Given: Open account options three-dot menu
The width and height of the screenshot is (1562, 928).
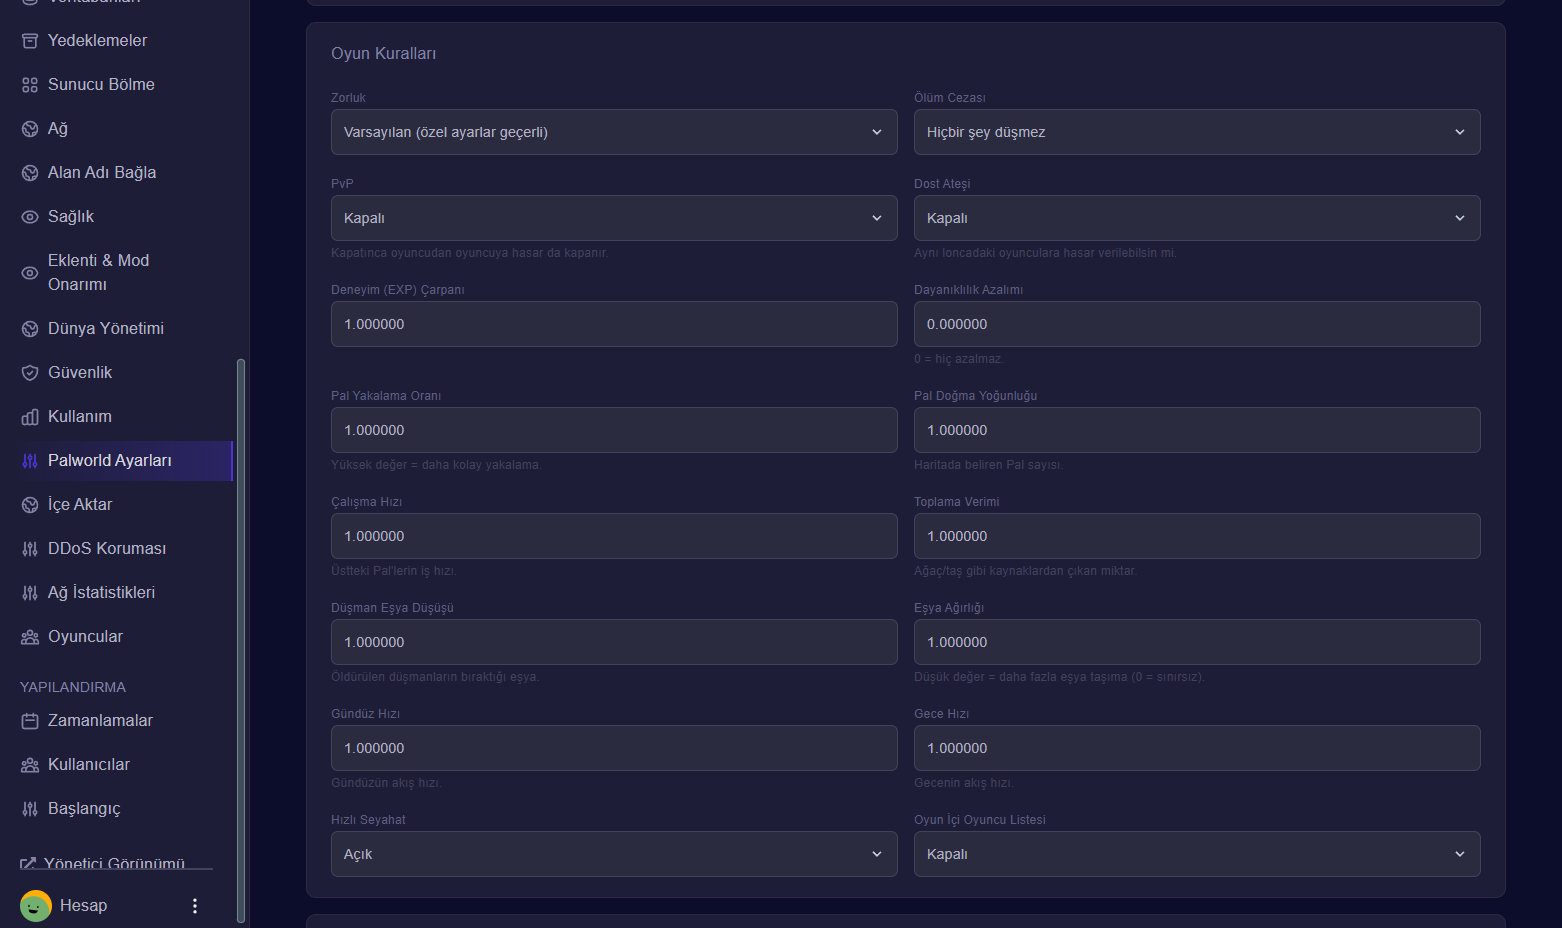Looking at the screenshot, I should click(x=195, y=906).
